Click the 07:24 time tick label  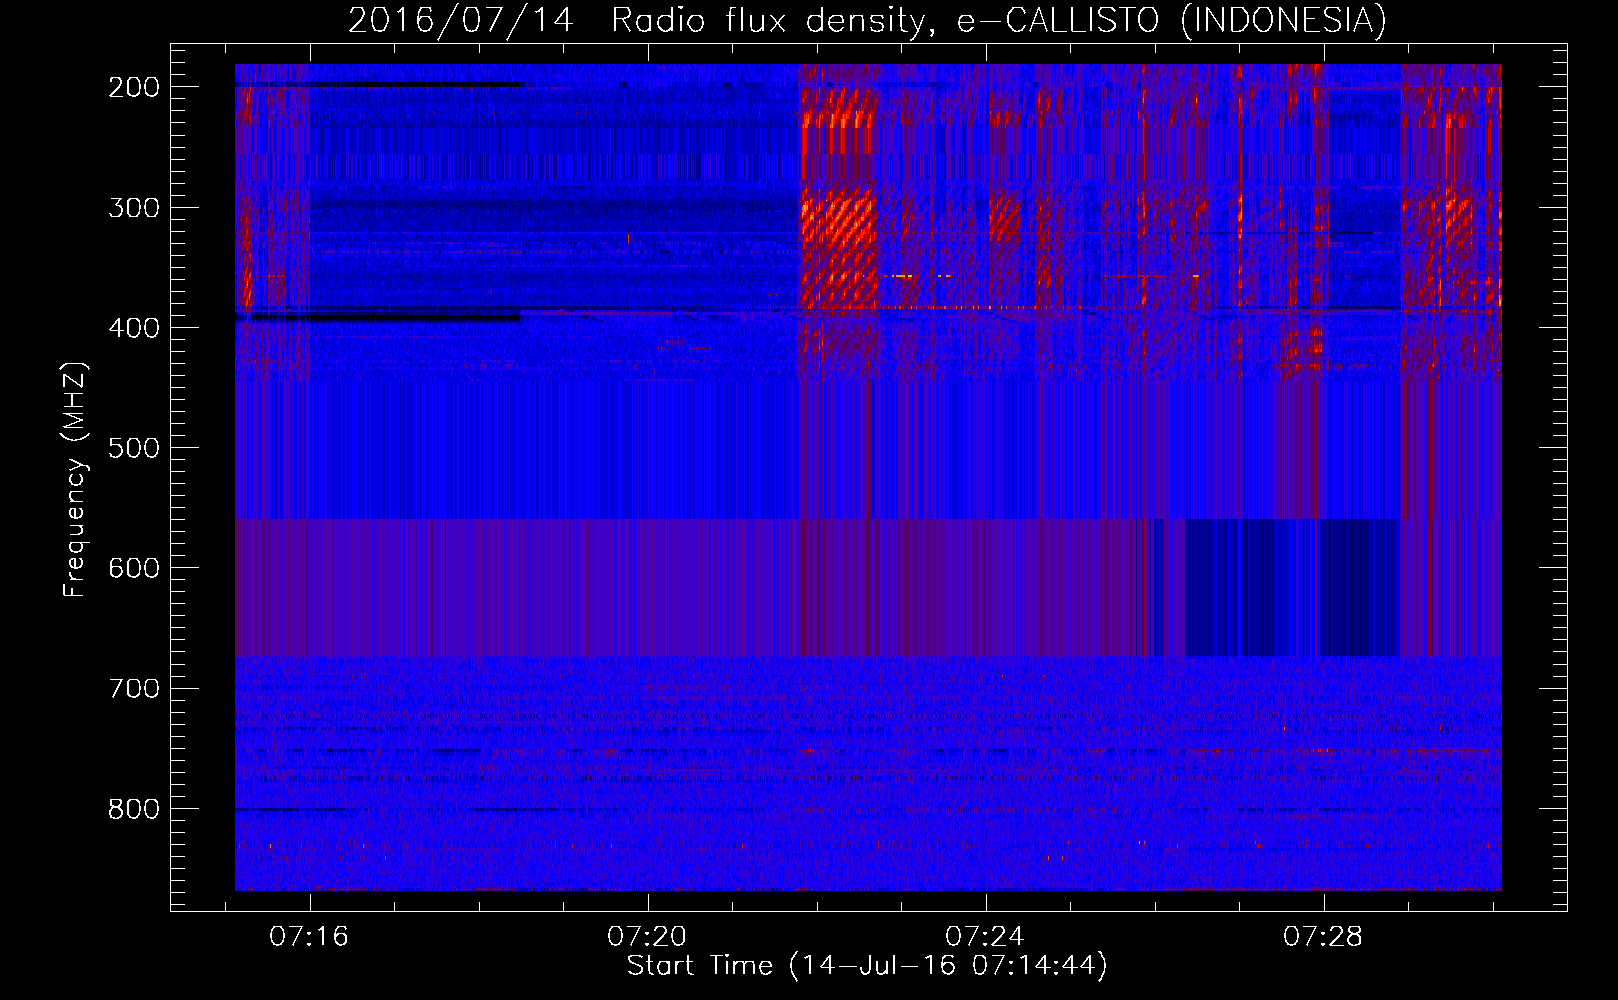(x=985, y=936)
